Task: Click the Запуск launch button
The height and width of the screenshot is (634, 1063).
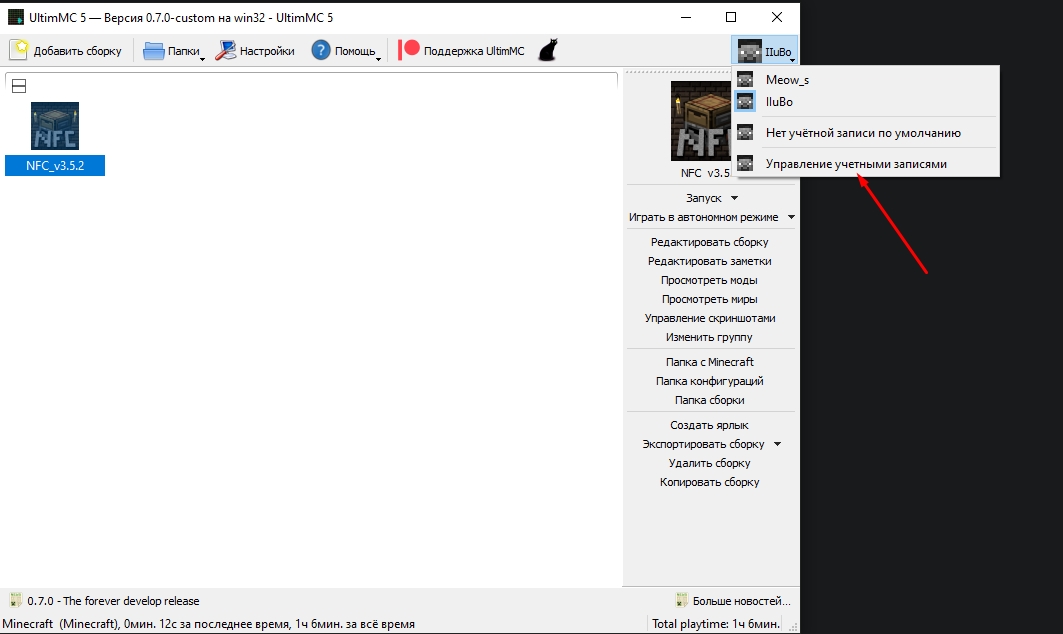Action: pyautogui.click(x=703, y=198)
